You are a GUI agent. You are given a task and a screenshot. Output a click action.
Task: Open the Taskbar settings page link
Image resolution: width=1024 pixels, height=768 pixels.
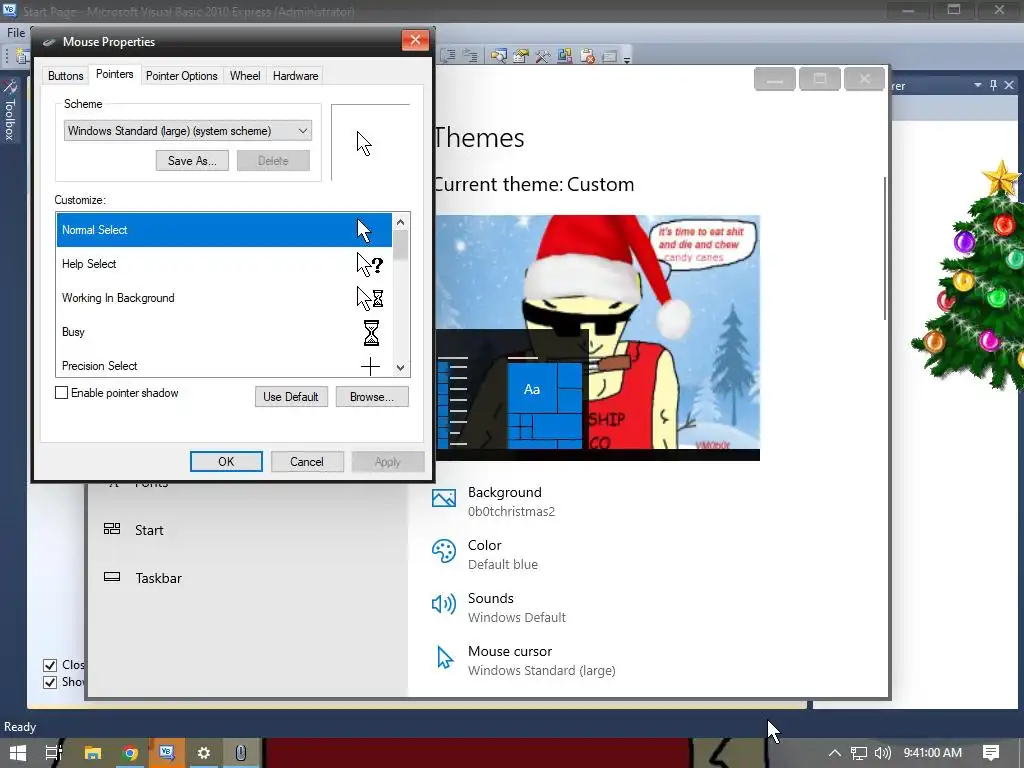click(x=159, y=578)
